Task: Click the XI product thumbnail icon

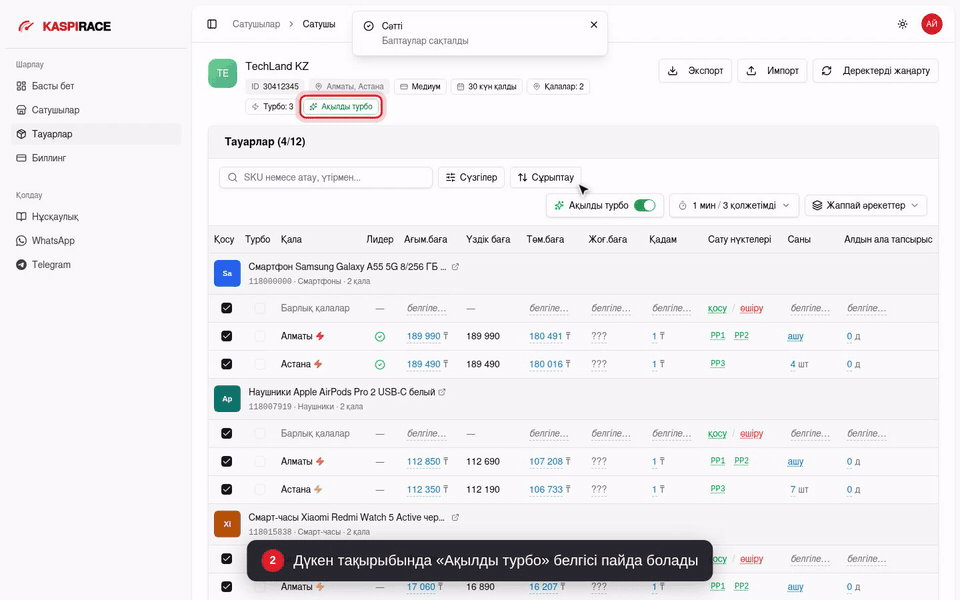Action: click(x=227, y=524)
